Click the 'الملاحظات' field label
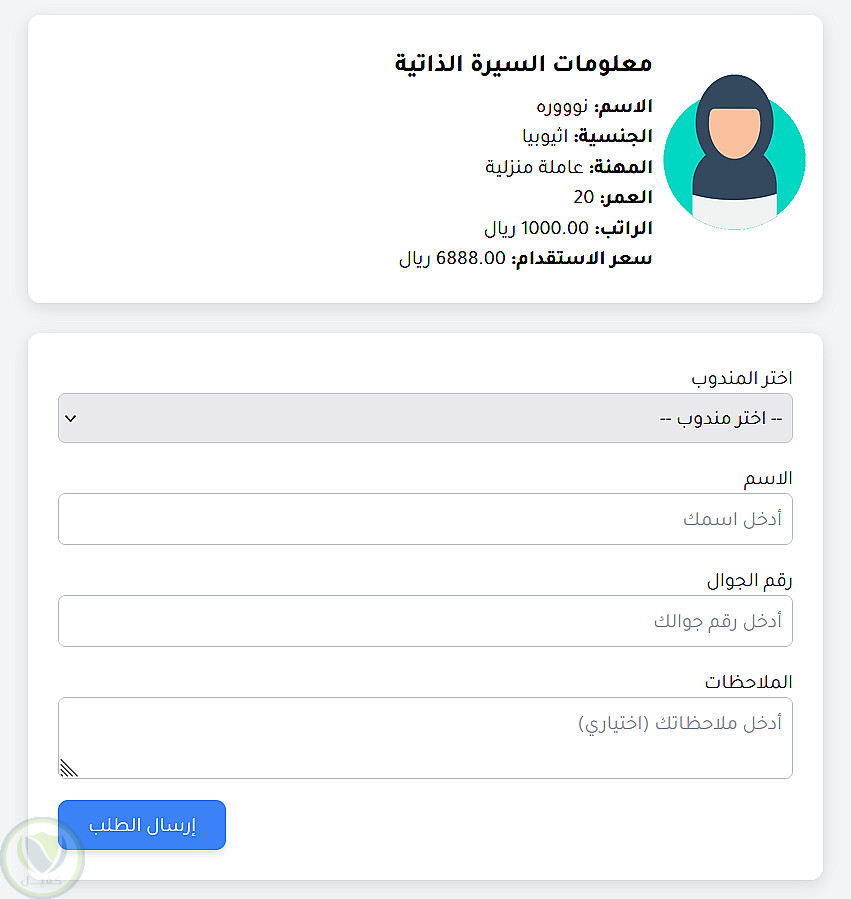This screenshot has height=899, width=851. 748,682
